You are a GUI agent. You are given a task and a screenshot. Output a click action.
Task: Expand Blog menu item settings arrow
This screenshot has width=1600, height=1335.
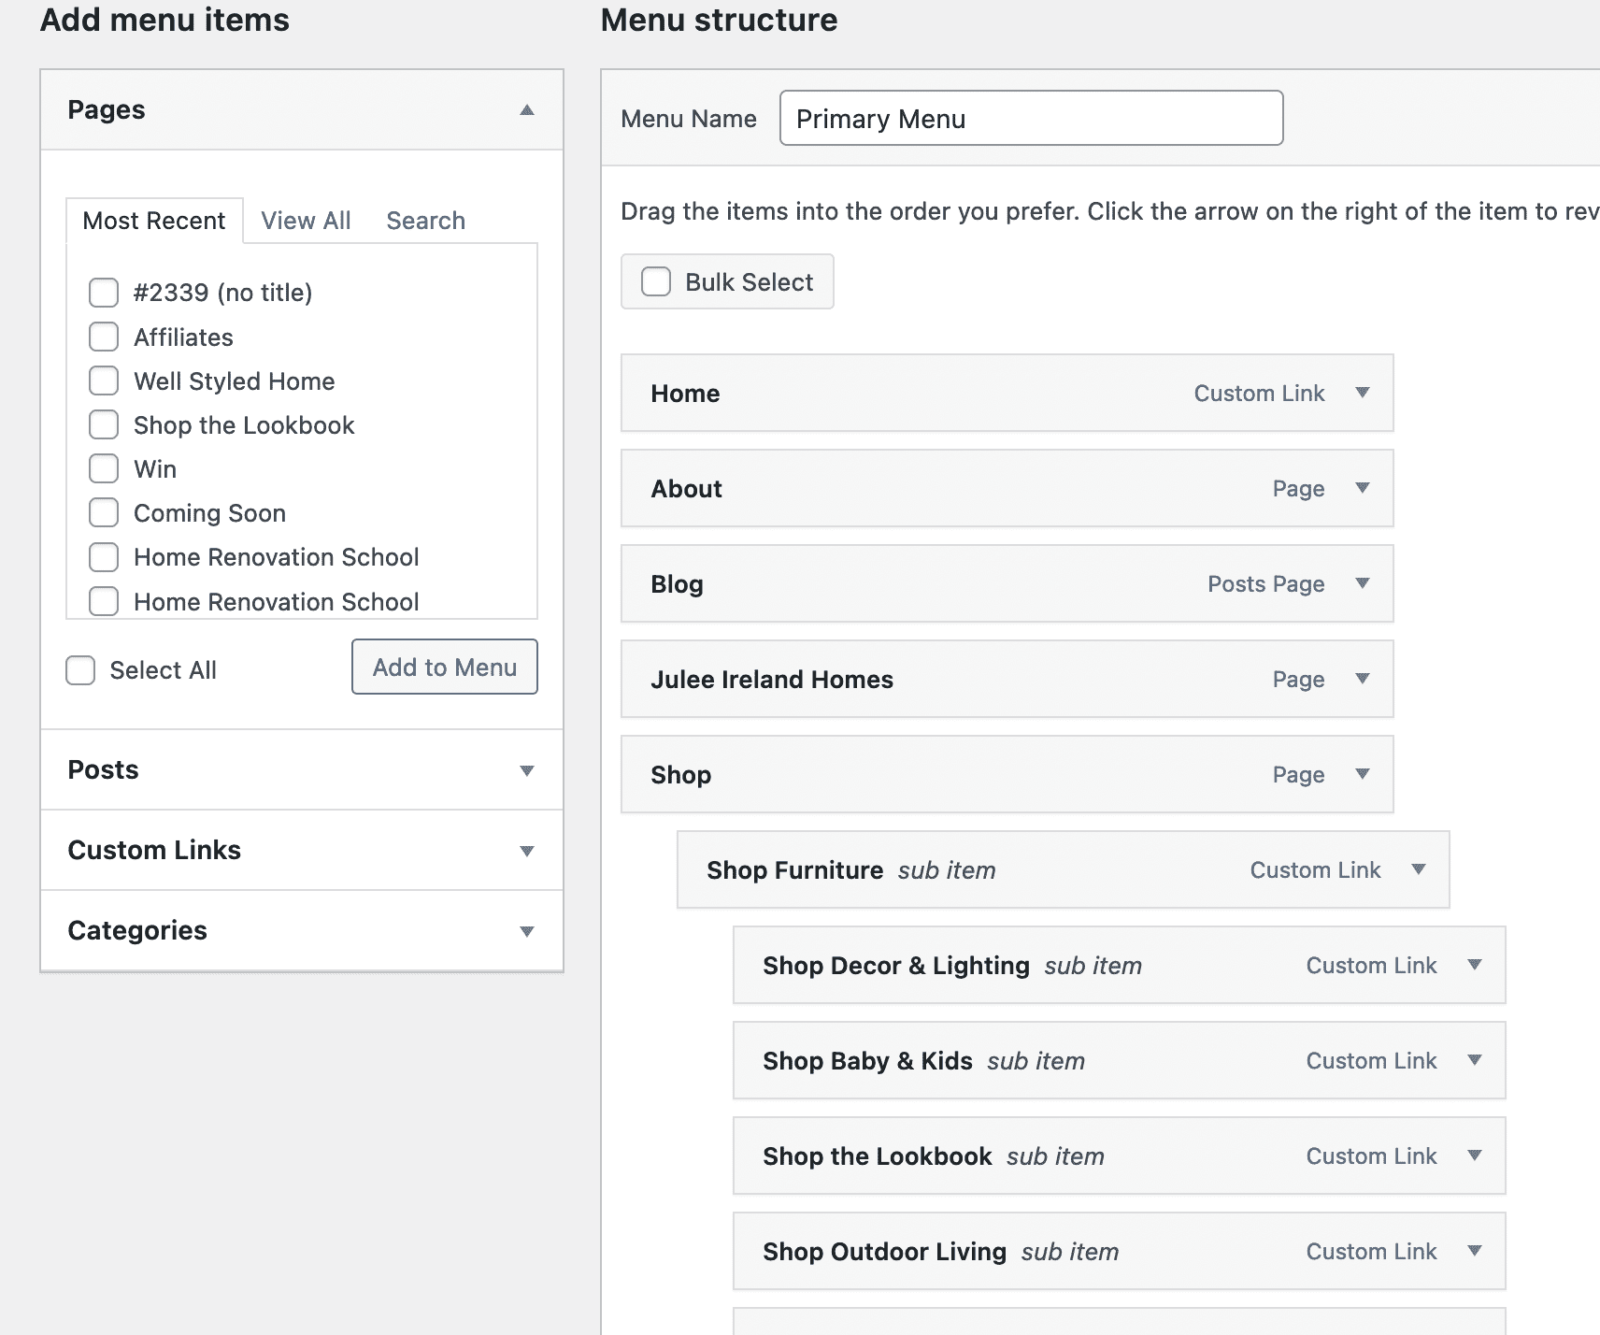pos(1362,583)
